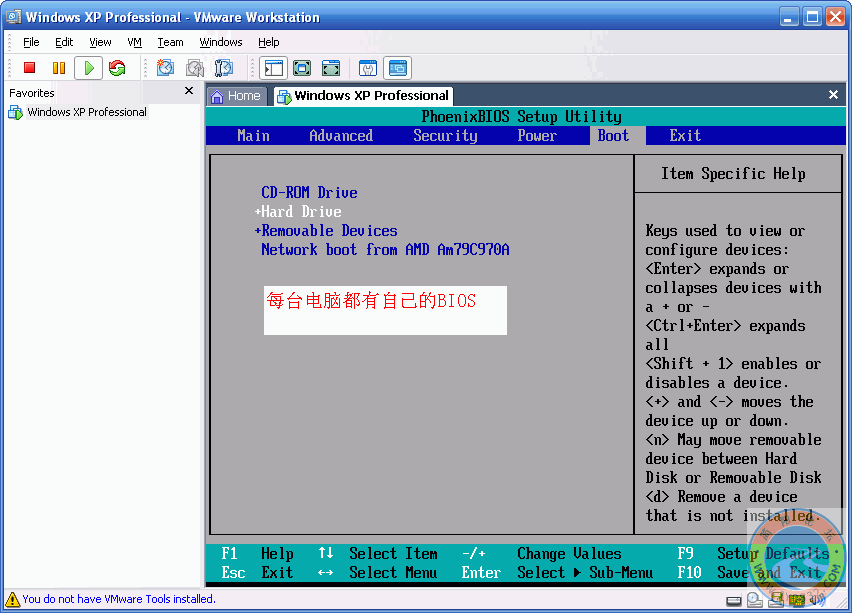Open the File menu
Image resolution: width=852 pixels, height=613 pixels.
[31, 42]
